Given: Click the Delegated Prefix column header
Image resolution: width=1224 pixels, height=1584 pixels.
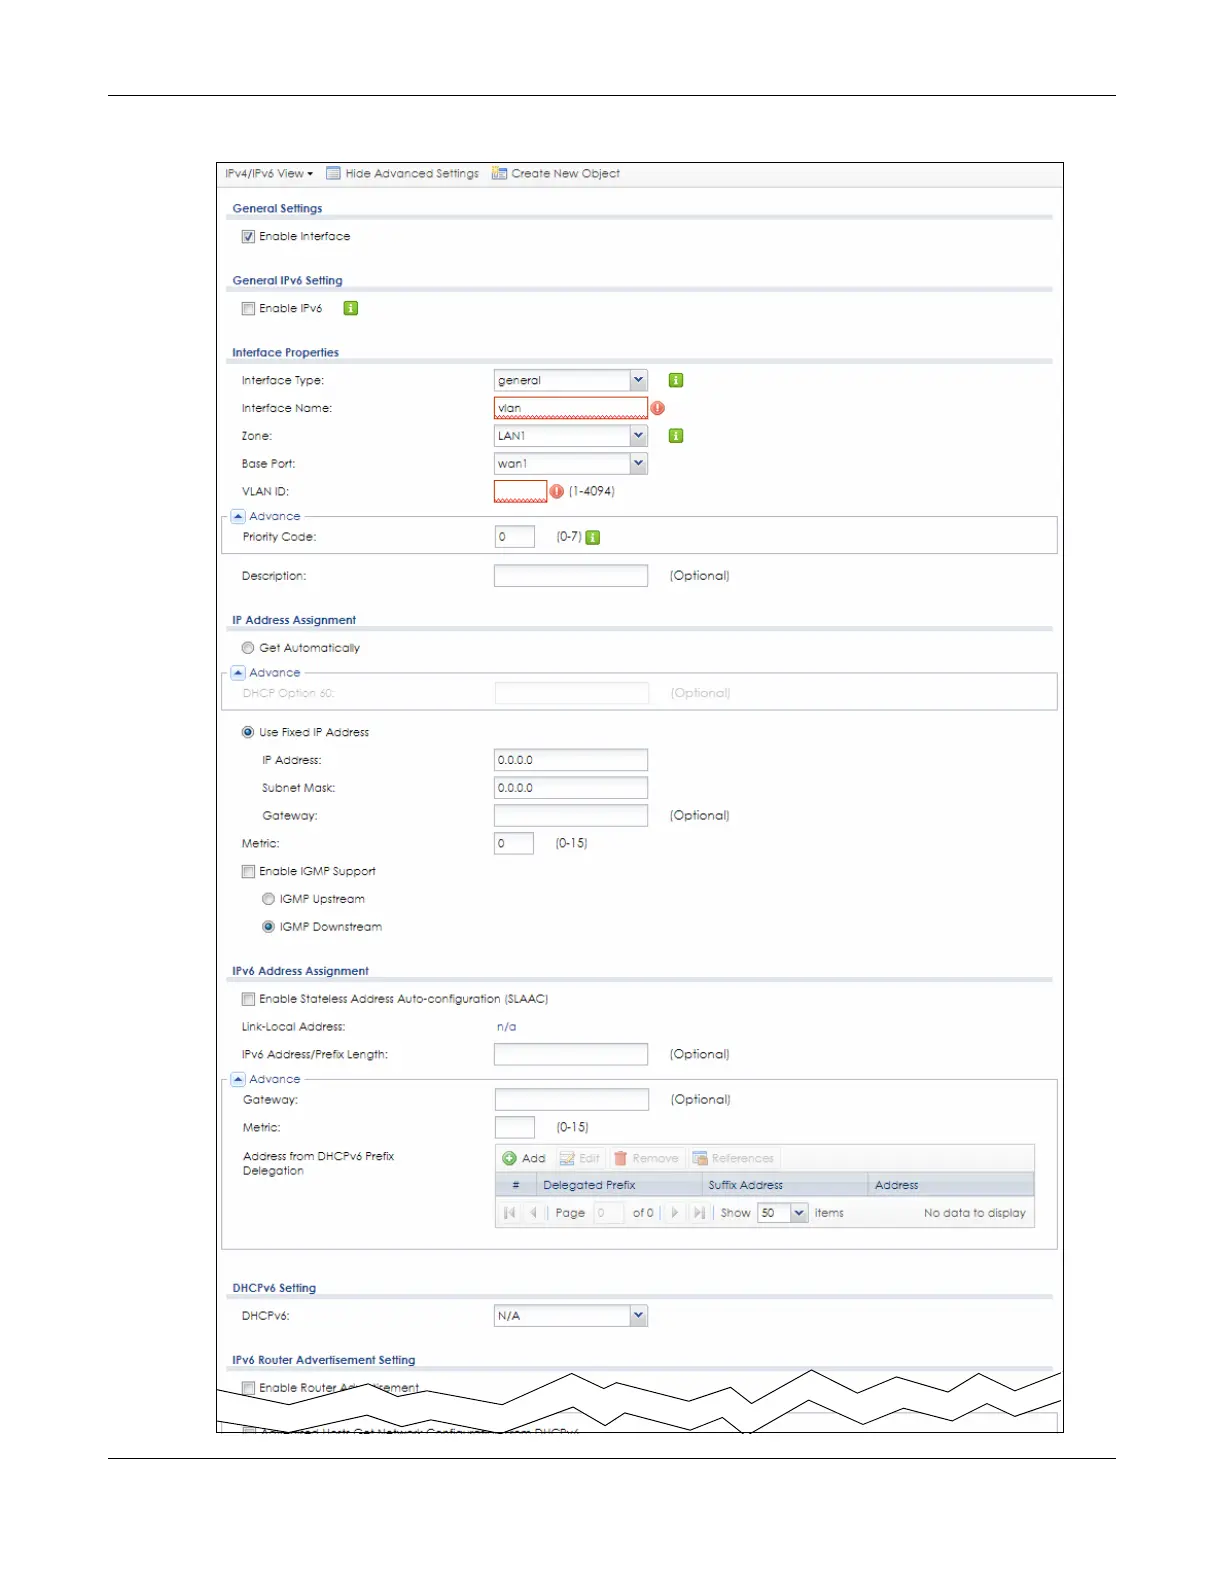Looking at the screenshot, I should point(589,1185).
